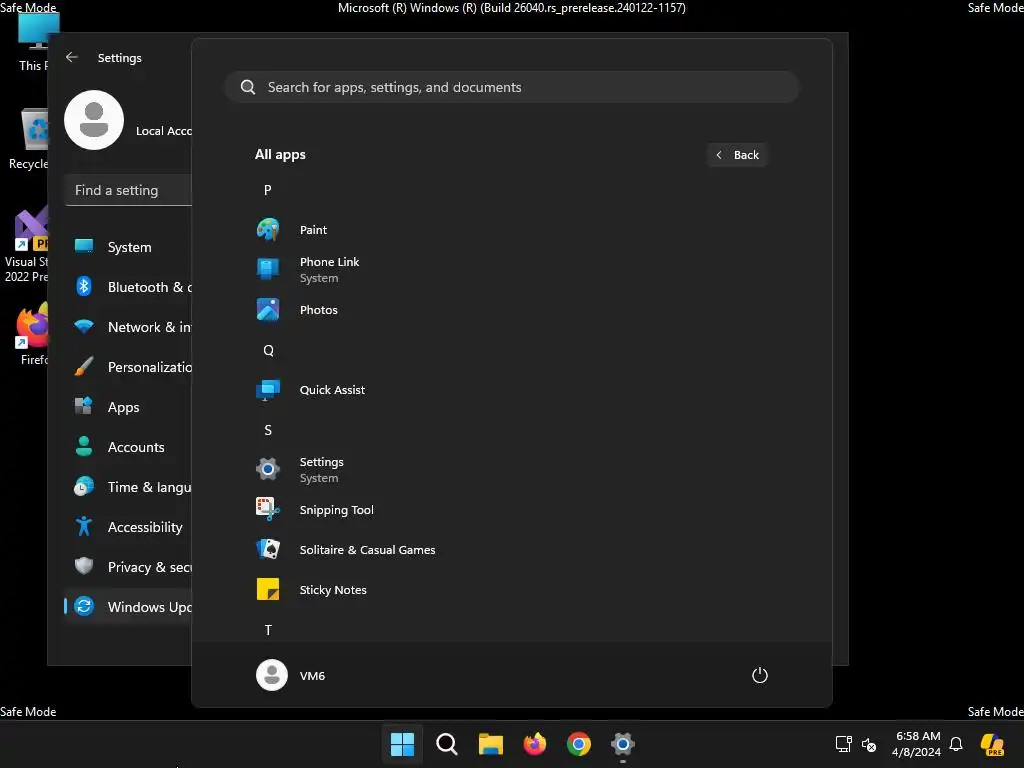Open Bluetooth & devices in Settings
Screen dimensions: 1024x768
coord(128,287)
